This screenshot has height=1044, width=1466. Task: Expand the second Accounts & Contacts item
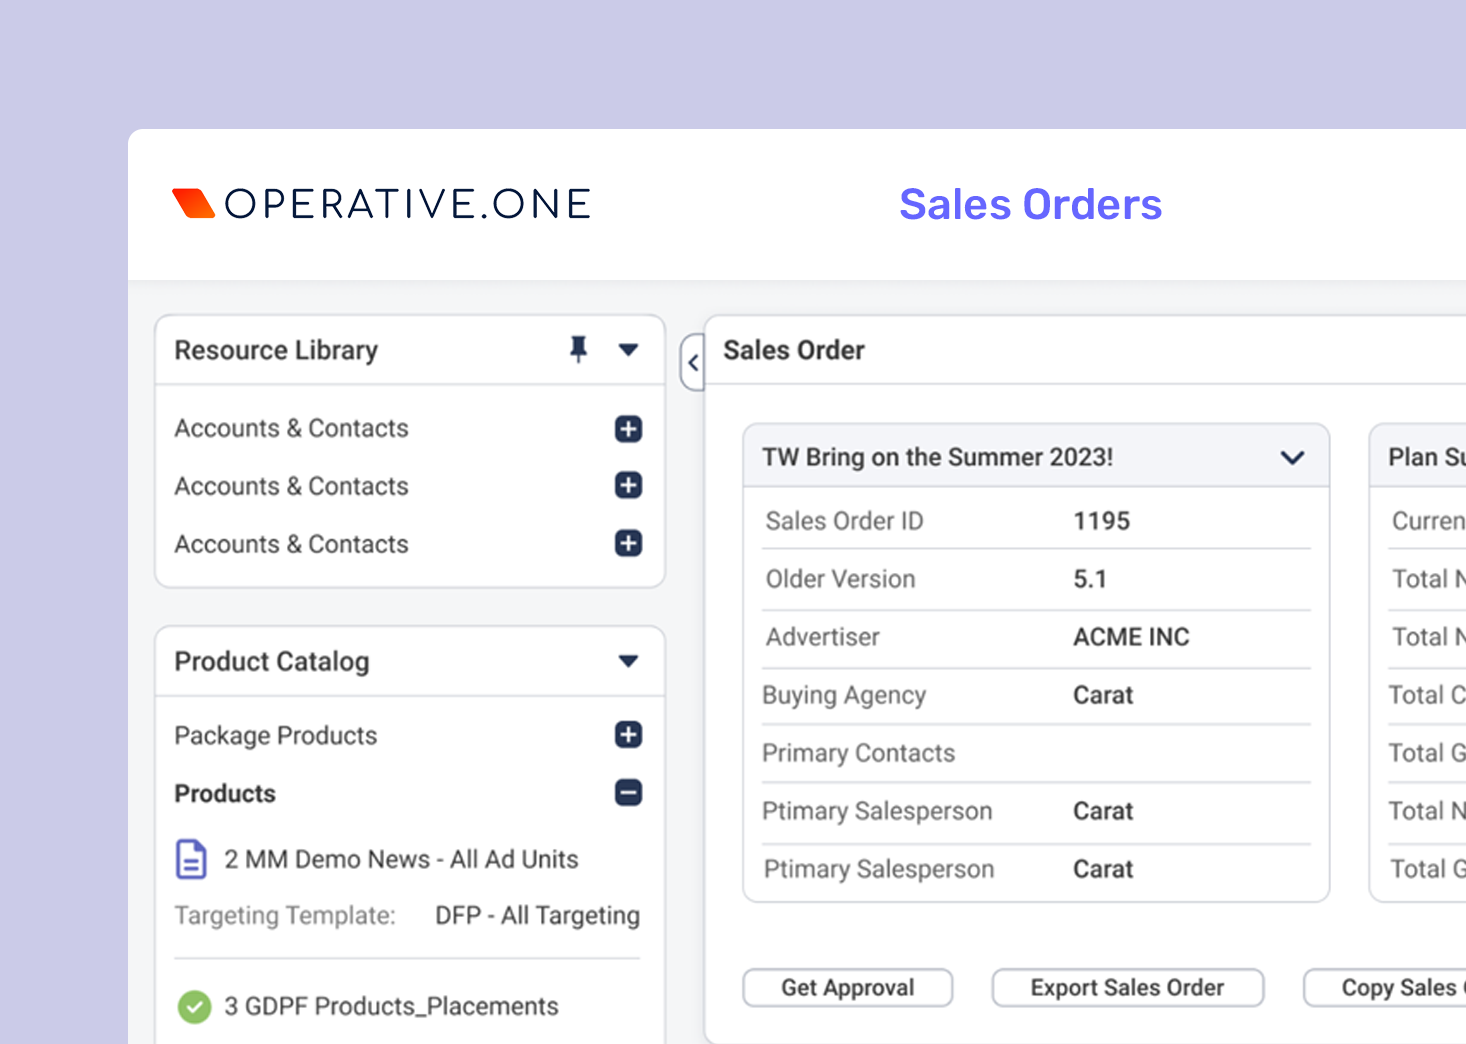(x=628, y=486)
